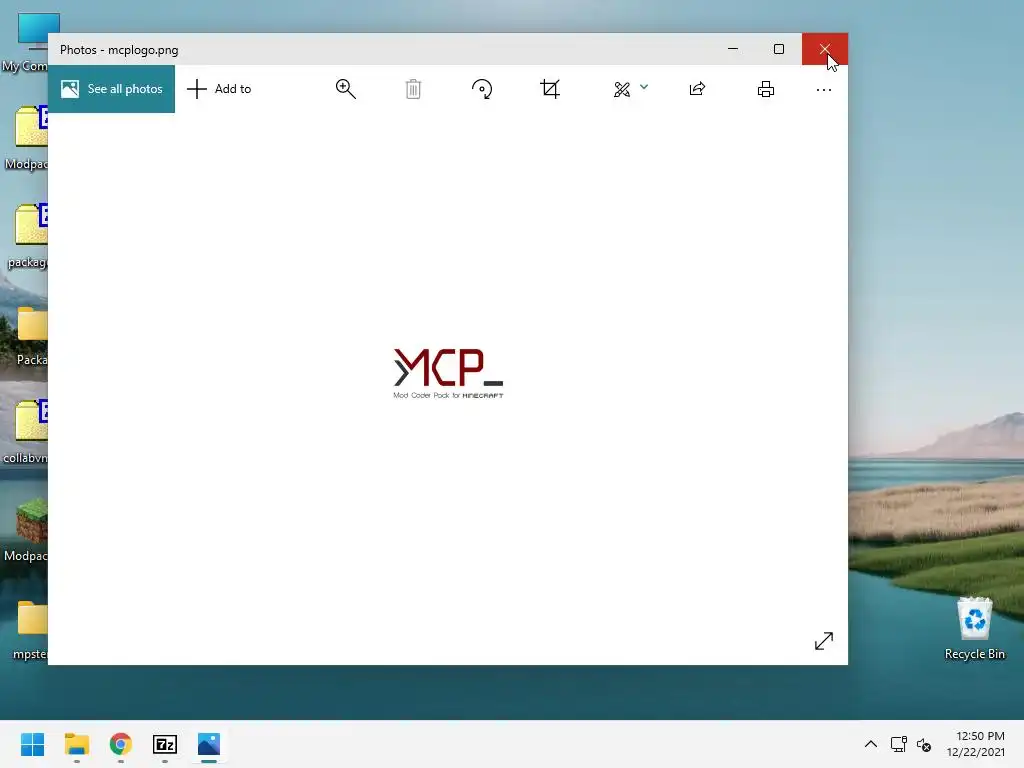Open File Explorer from the taskbar
This screenshot has width=1024, height=768.
pos(77,744)
